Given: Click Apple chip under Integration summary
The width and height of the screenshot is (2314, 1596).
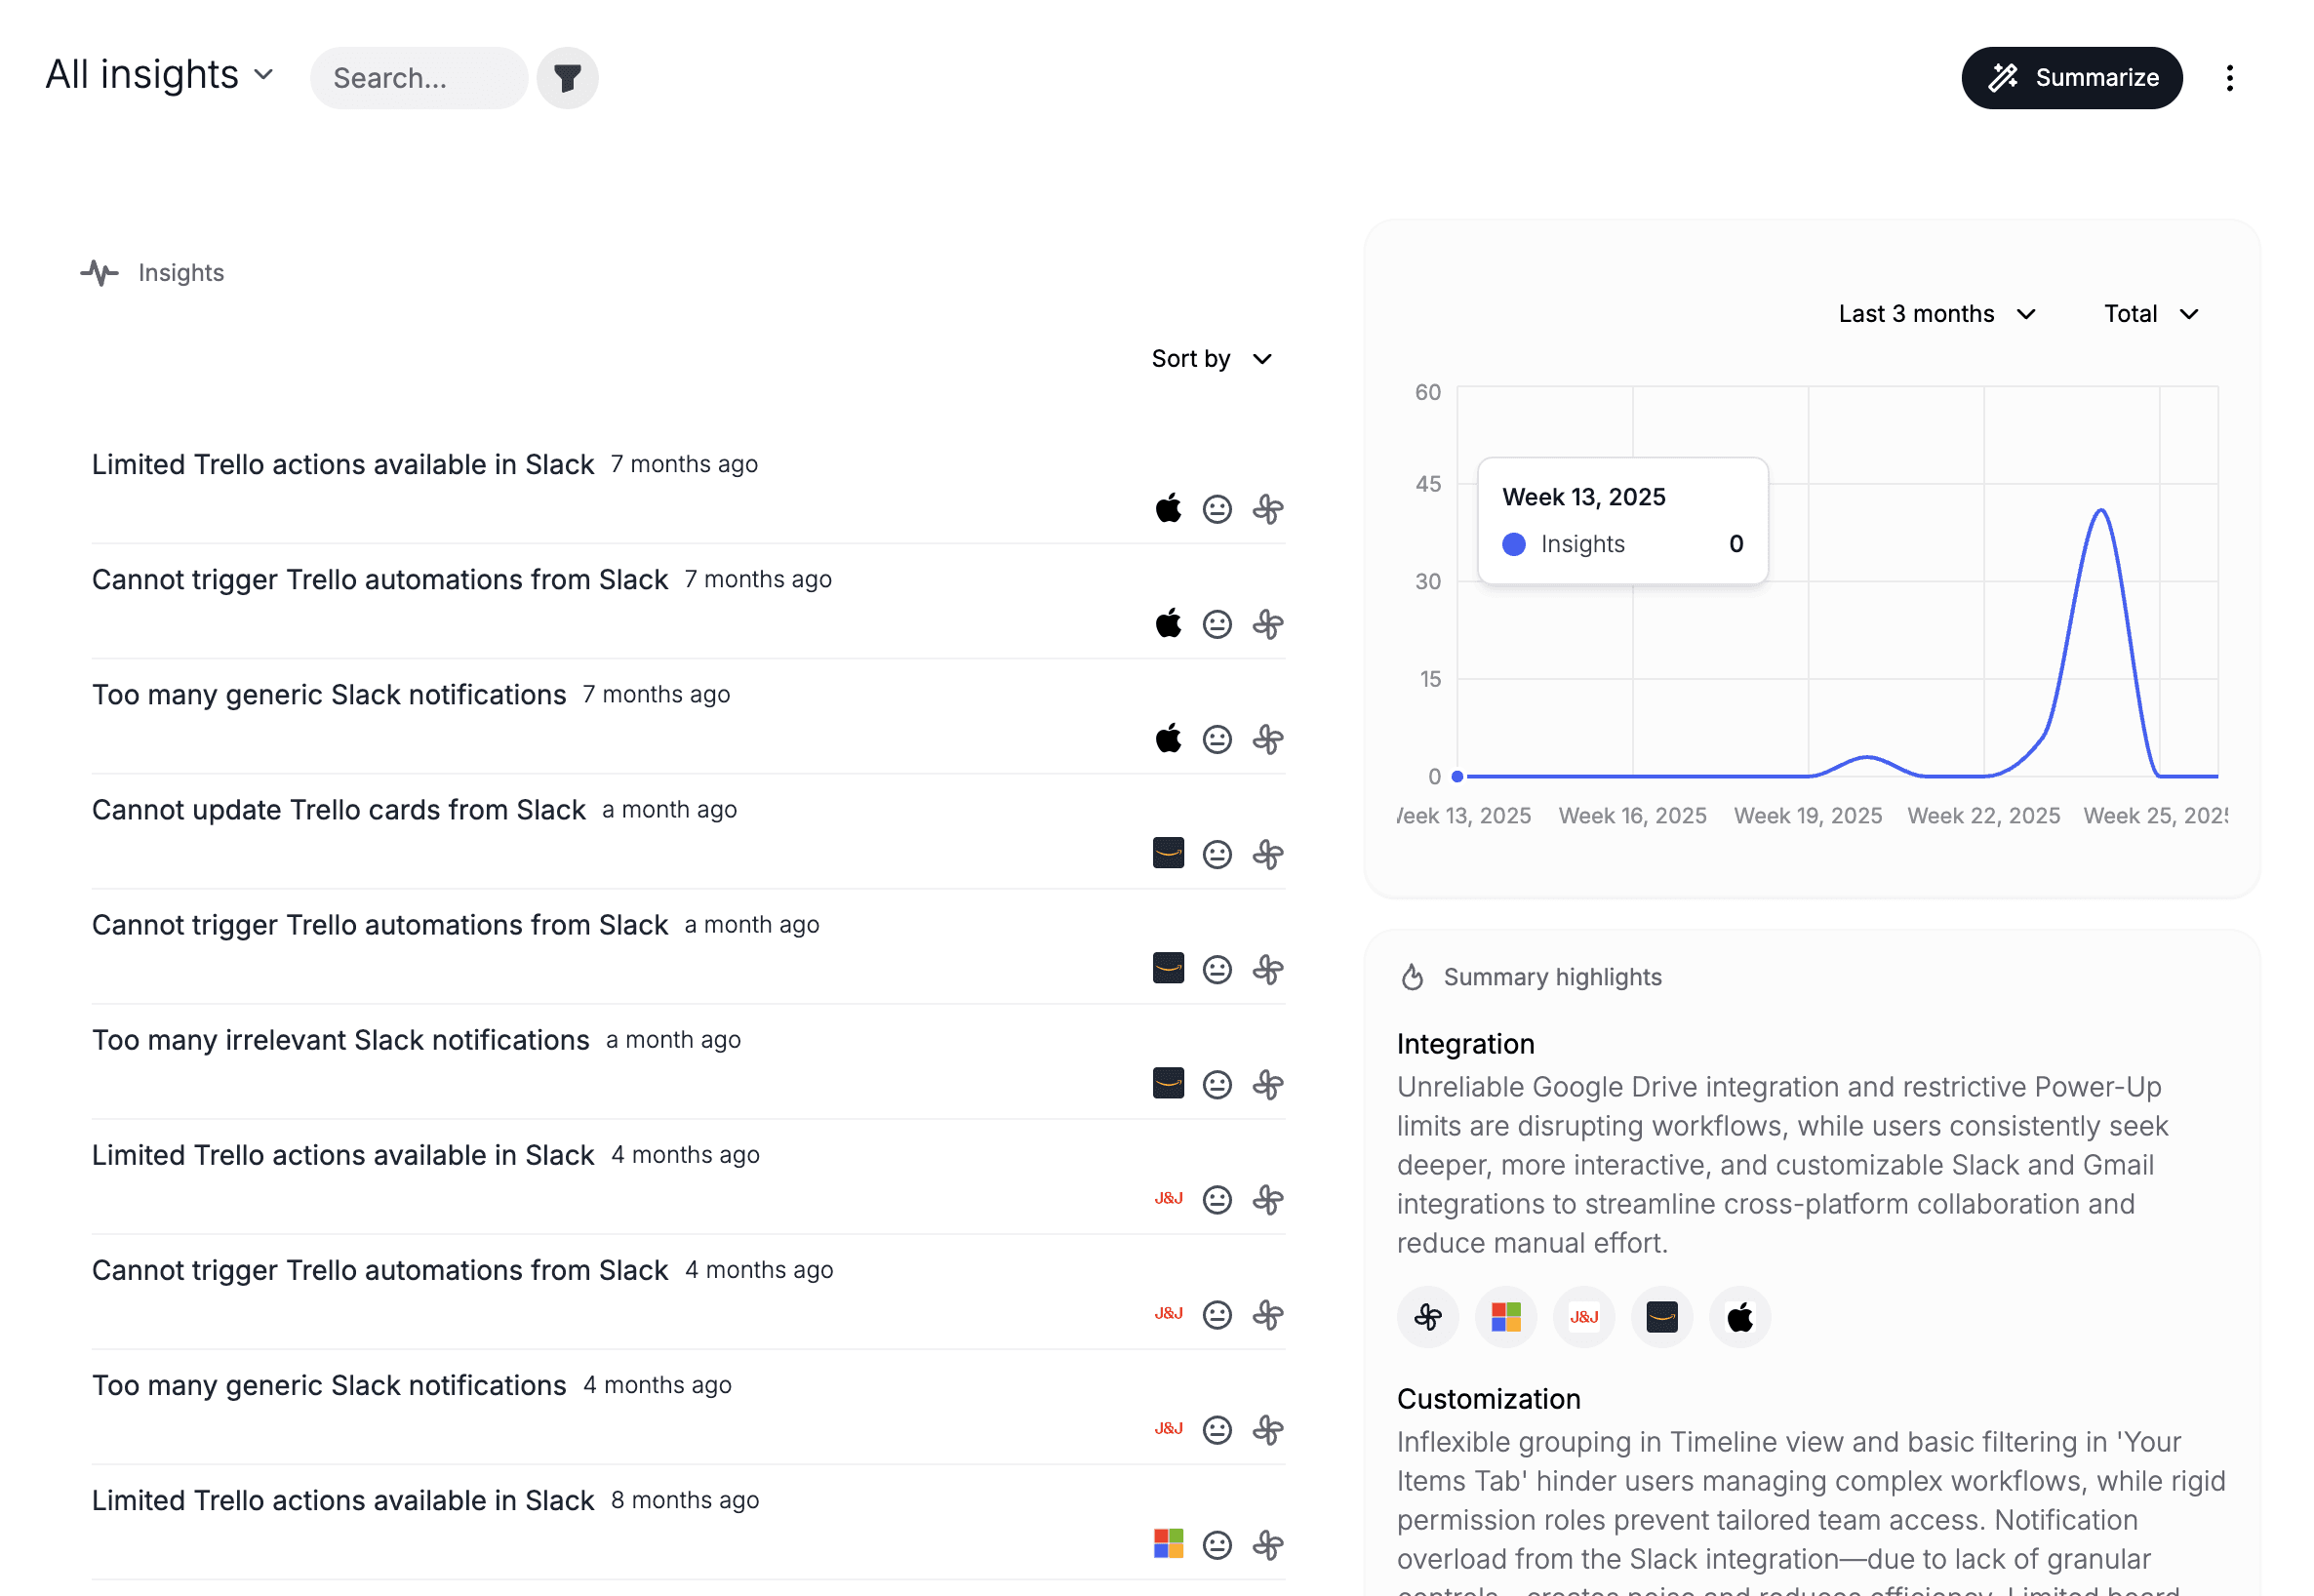Looking at the screenshot, I should pyautogui.click(x=1739, y=1317).
